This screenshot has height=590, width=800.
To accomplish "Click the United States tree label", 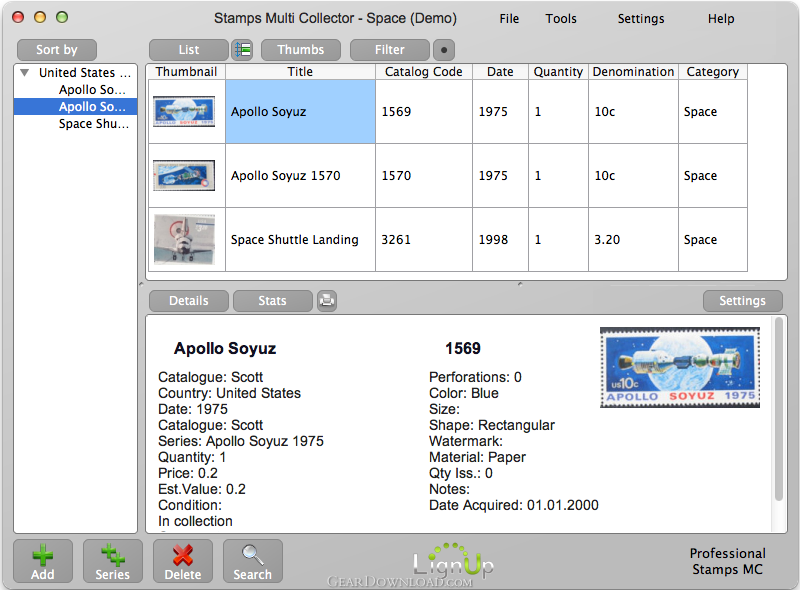I will coord(85,72).
